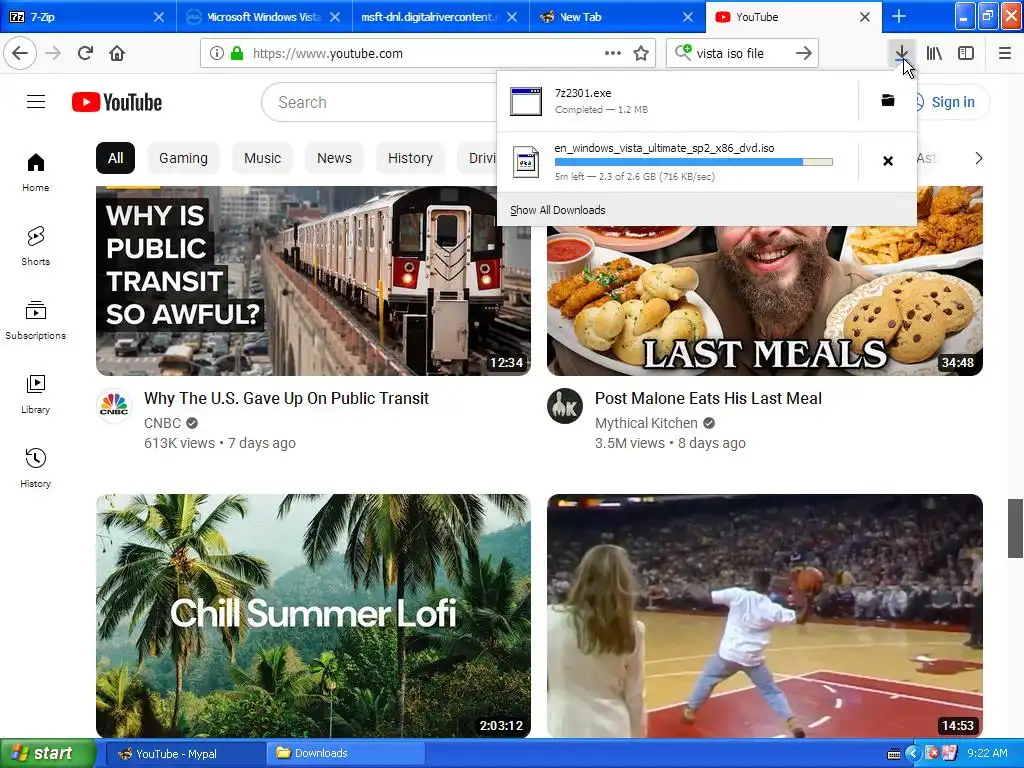Filter videos by Gaming chip
This screenshot has width=1024, height=768.
(x=184, y=158)
